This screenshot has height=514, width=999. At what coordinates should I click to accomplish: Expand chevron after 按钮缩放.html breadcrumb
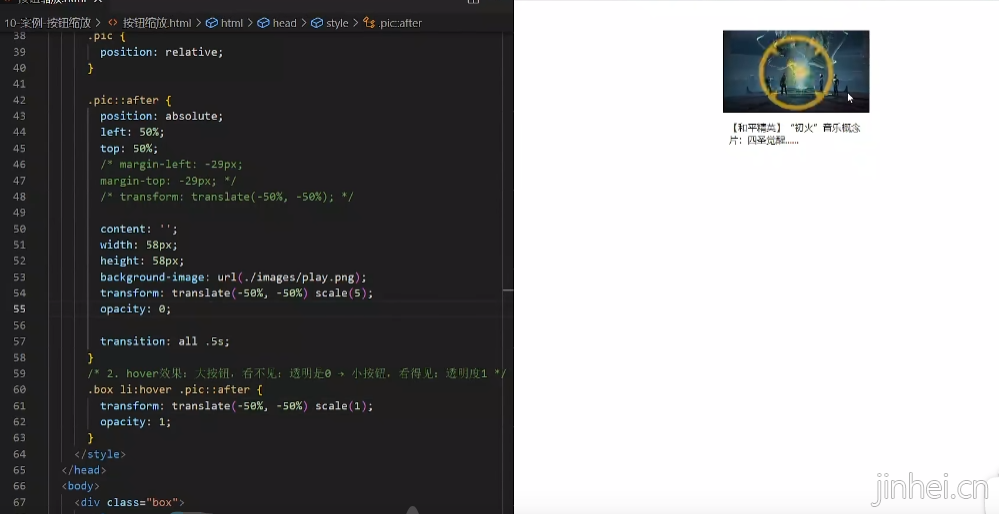coord(199,23)
